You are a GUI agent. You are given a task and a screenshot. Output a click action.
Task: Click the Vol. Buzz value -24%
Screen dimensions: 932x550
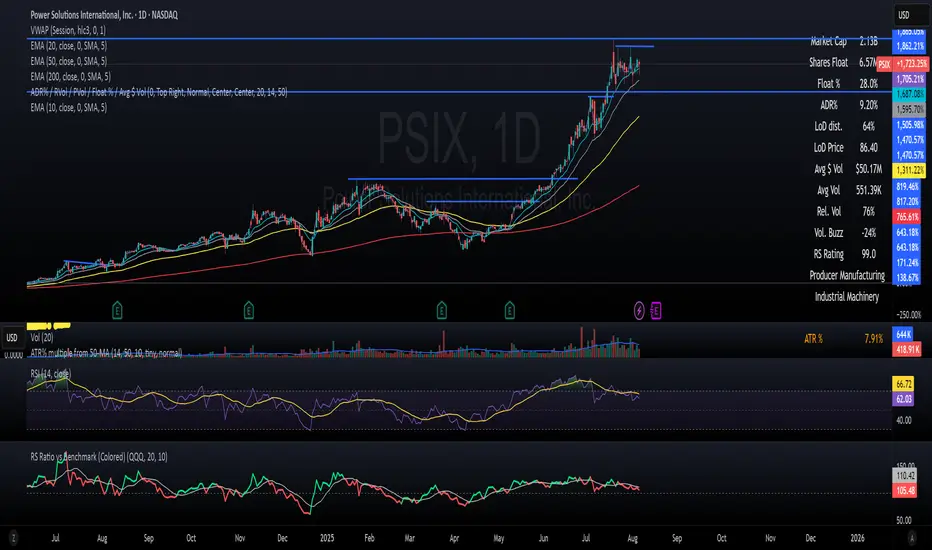pos(868,233)
